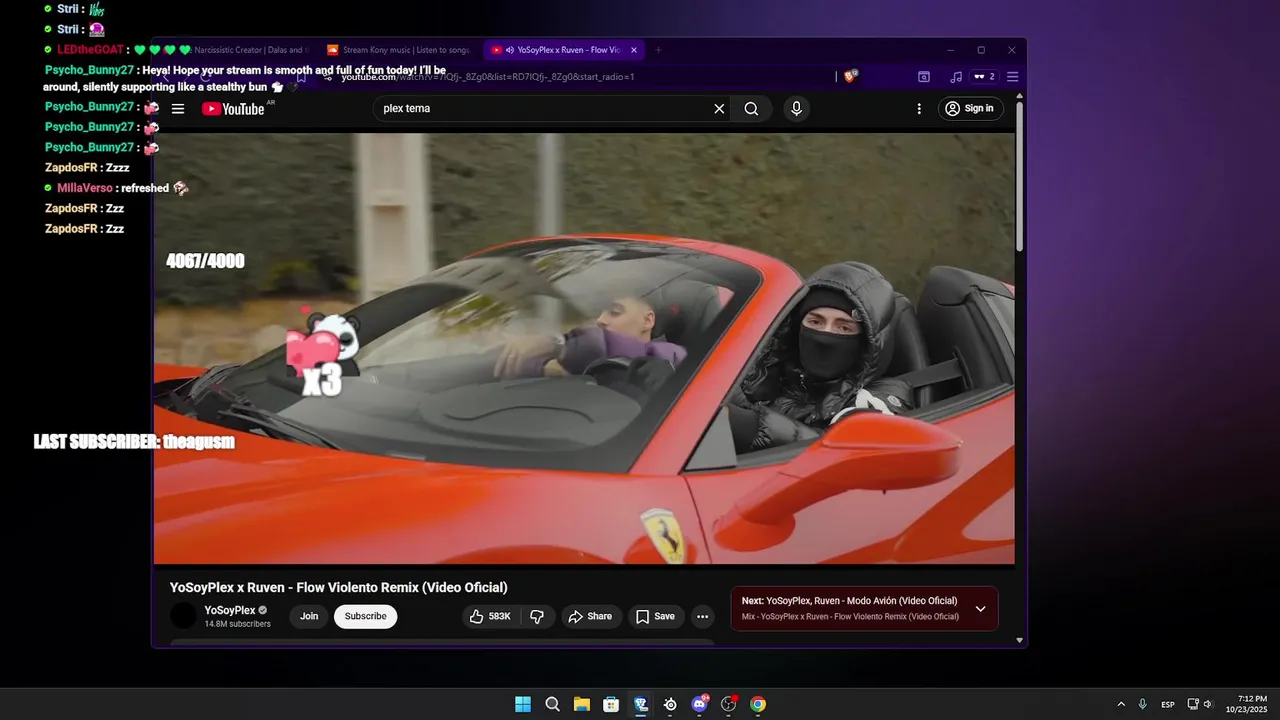The image size is (1280, 720).
Task: Open the tray network icon
Action: 1193,705
